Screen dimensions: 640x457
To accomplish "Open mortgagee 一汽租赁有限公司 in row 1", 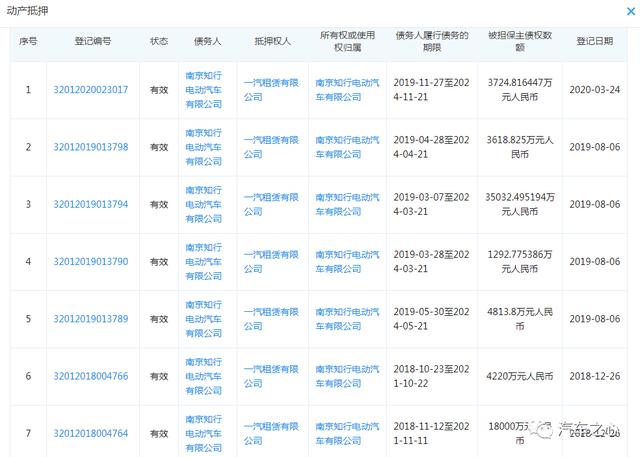I will 271,90.
